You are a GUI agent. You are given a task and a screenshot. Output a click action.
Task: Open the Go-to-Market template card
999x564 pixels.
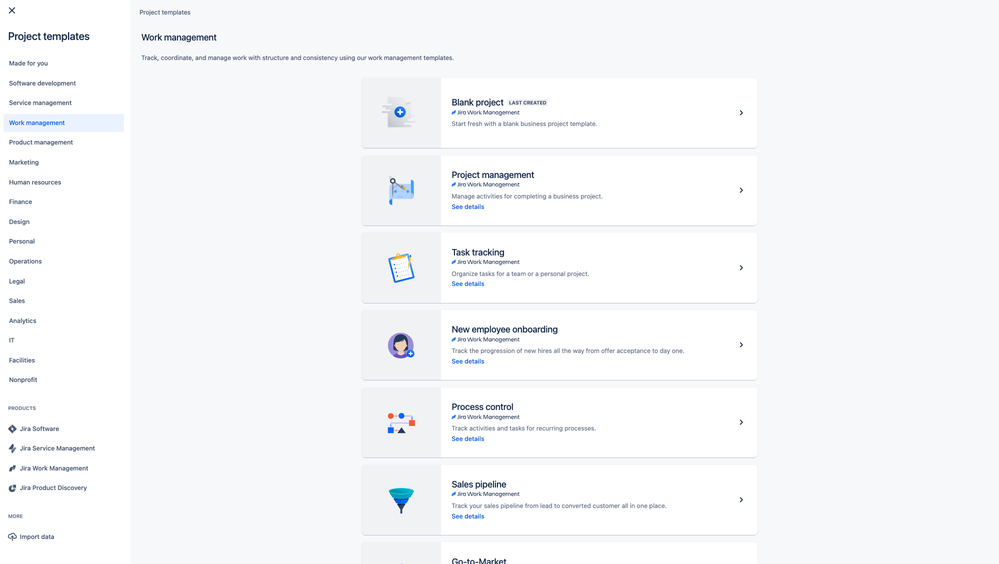click(559, 553)
